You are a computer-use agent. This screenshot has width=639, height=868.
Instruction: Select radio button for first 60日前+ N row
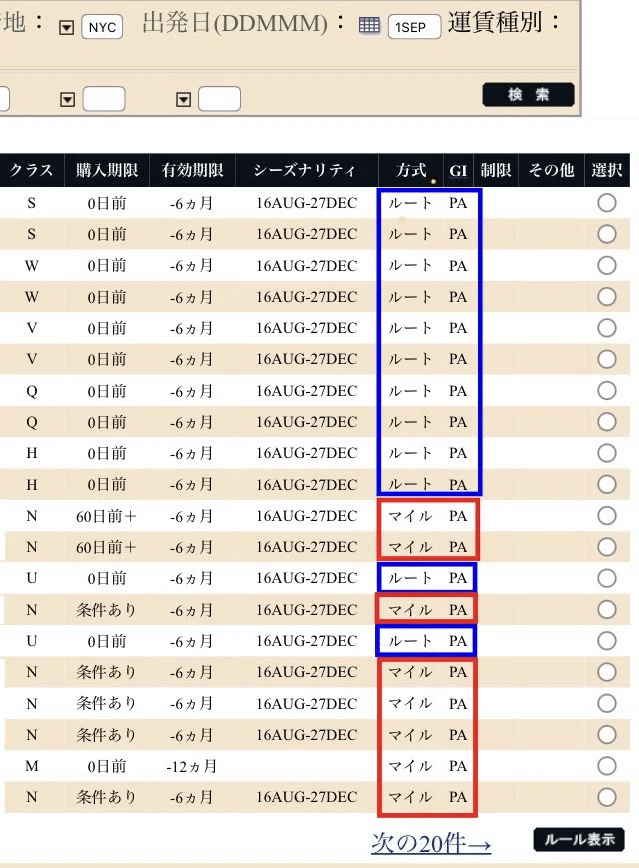click(x=607, y=515)
